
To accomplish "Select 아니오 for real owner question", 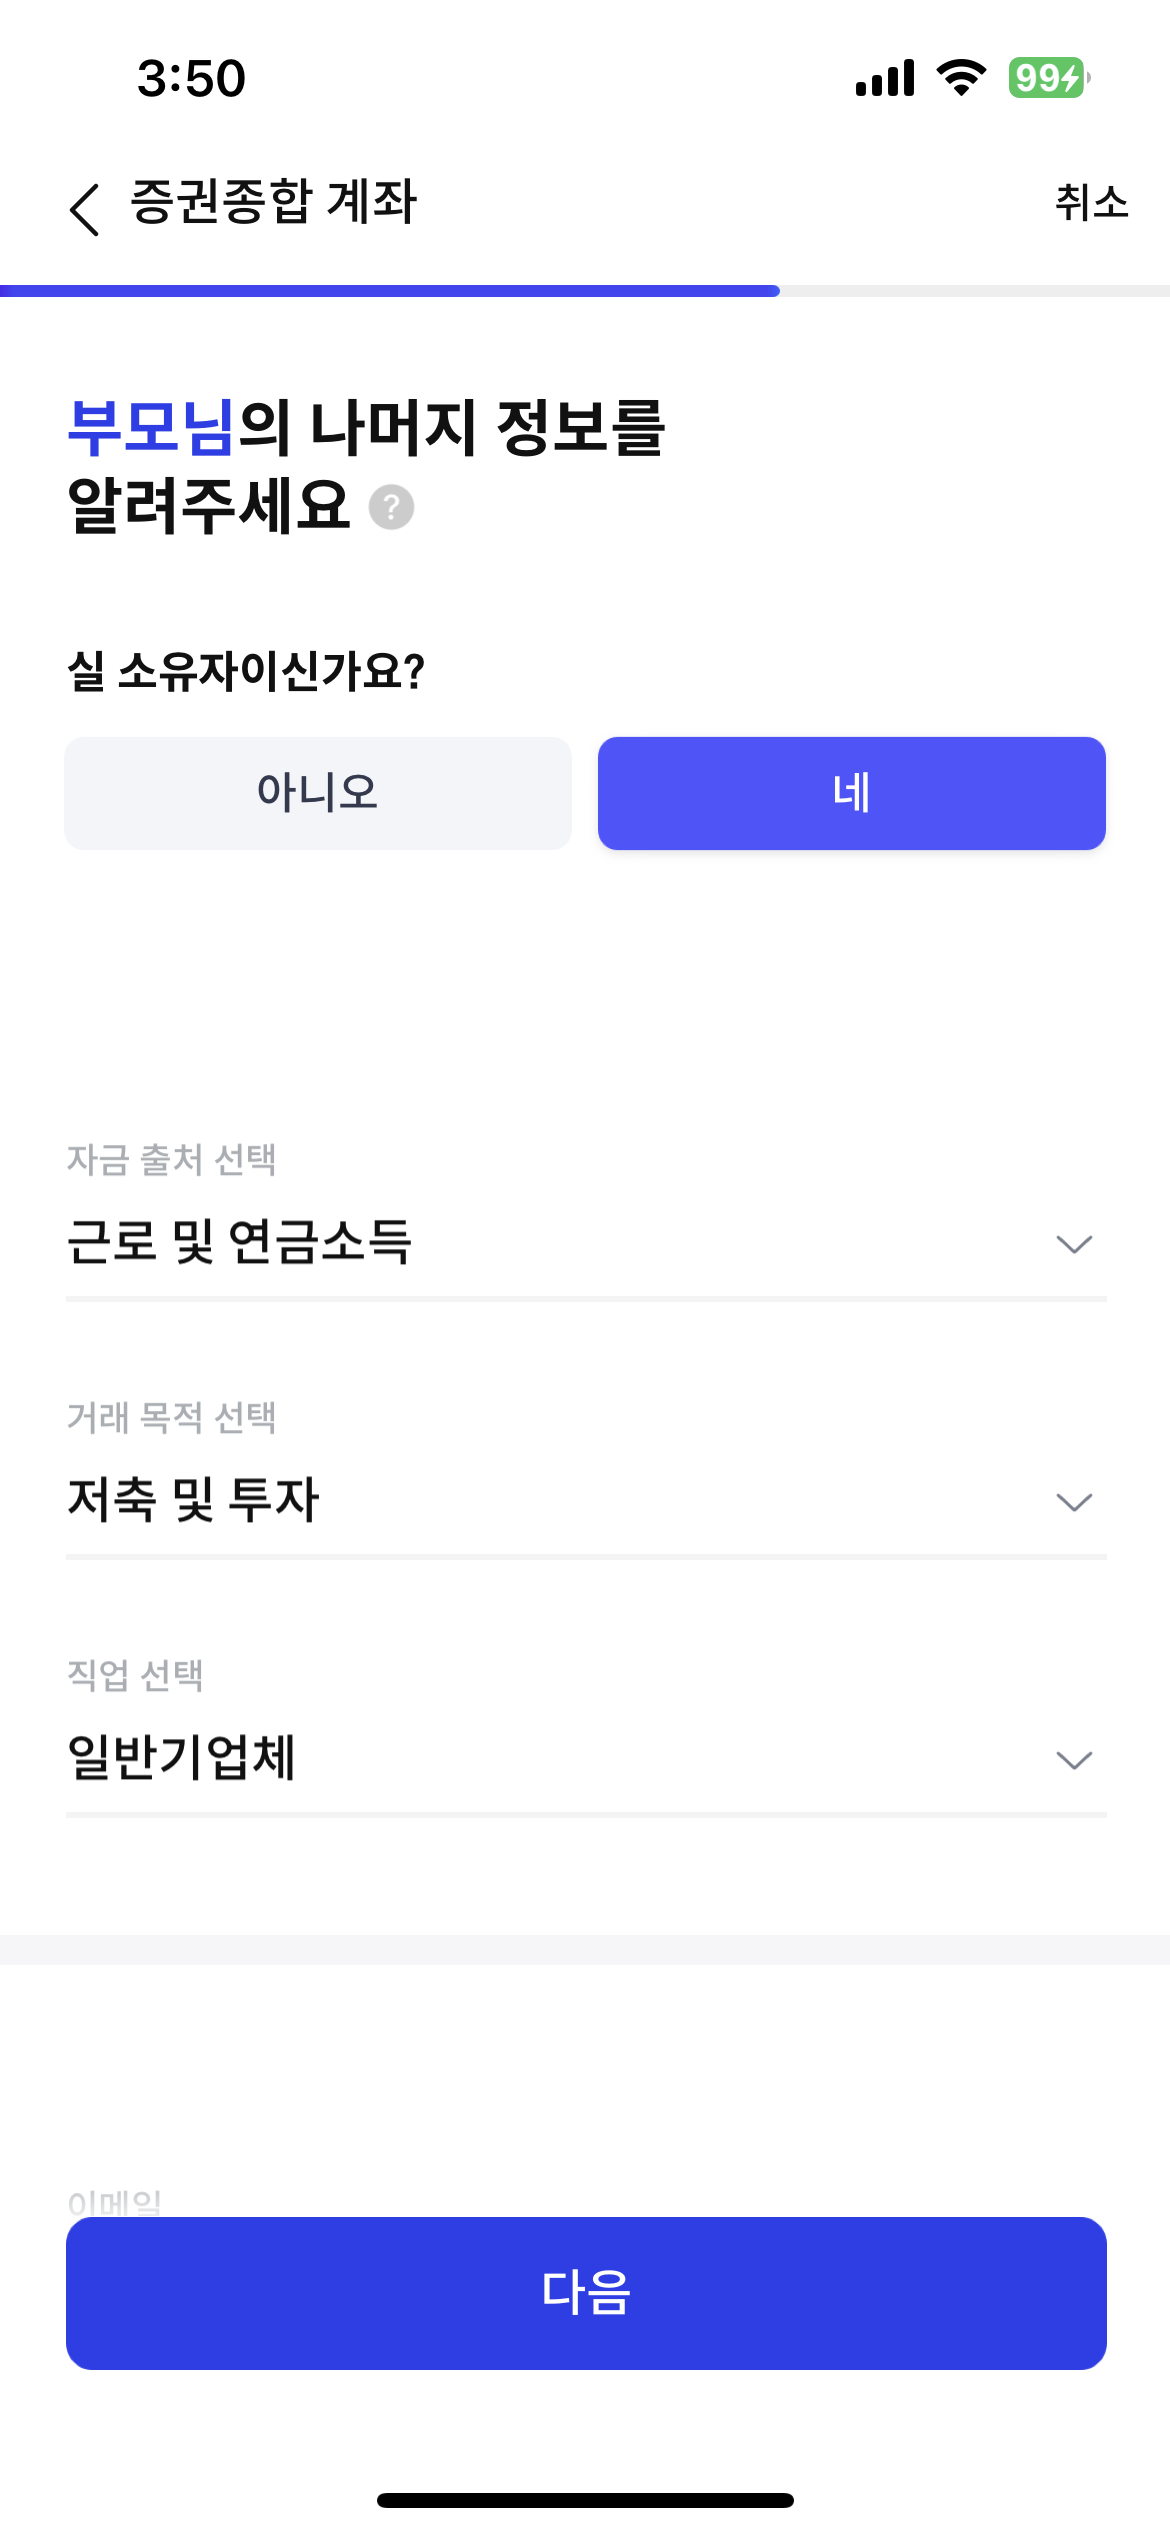I will [x=318, y=793].
